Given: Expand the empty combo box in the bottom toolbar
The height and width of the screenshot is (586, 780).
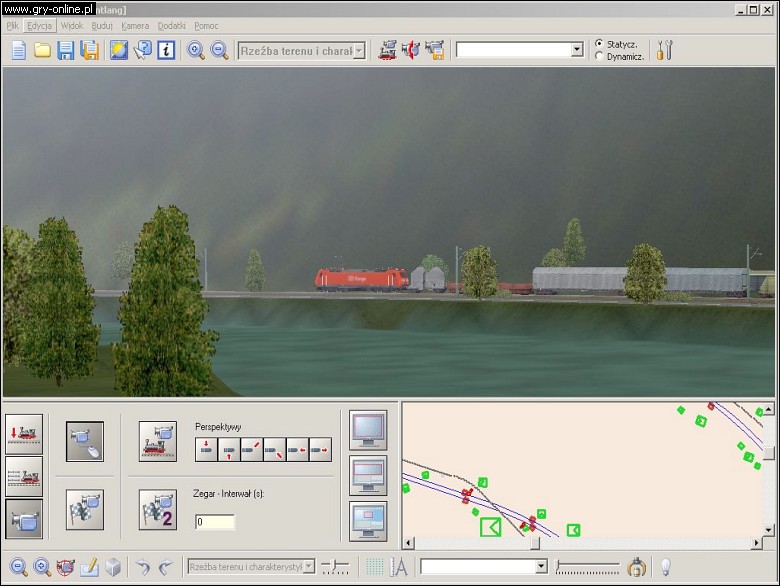Looking at the screenshot, I should [x=541, y=566].
